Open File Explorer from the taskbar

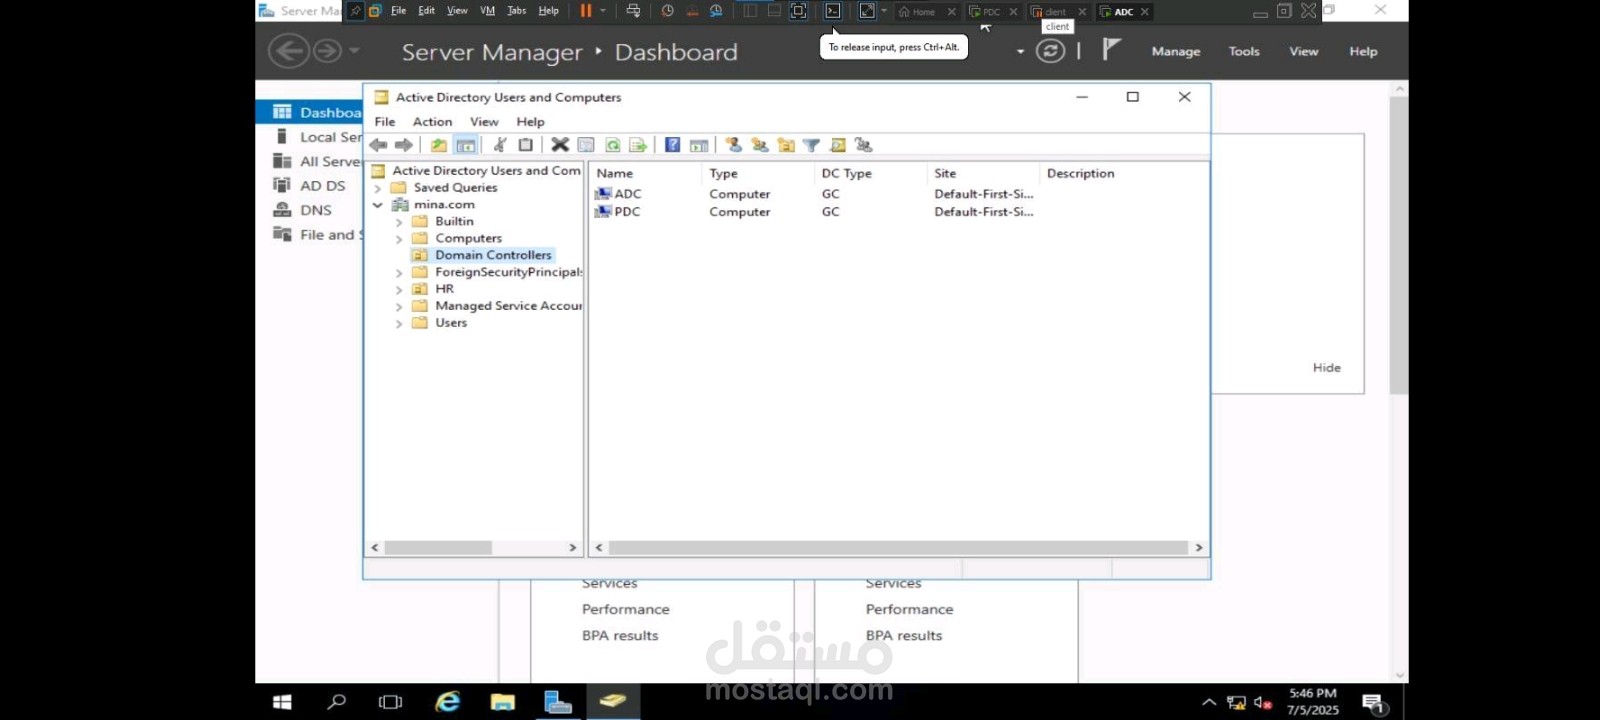[502, 702]
